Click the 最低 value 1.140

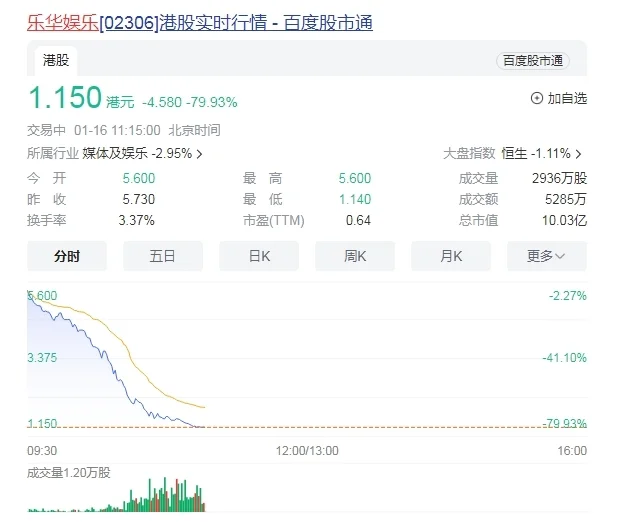pyautogui.click(x=355, y=200)
